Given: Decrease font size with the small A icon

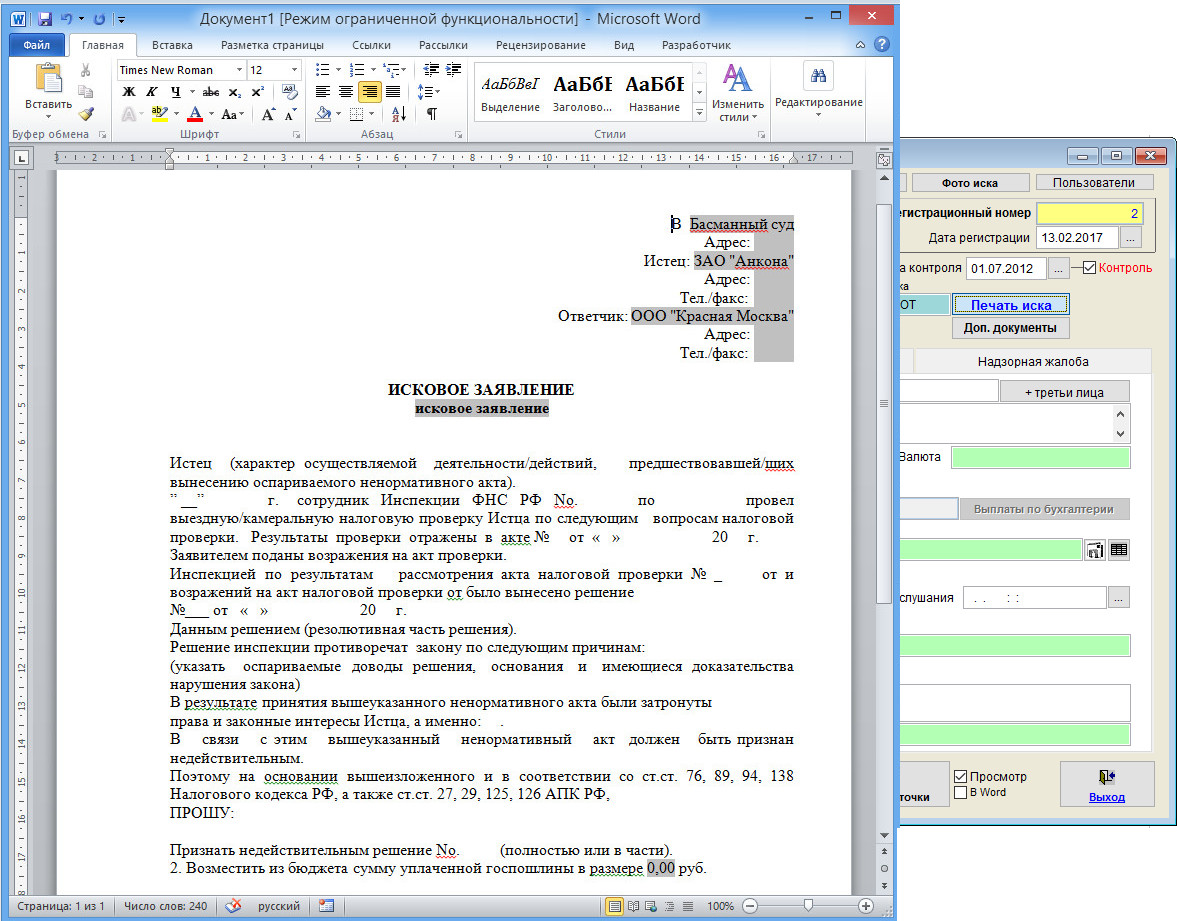Looking at the screenshot, I should click(290, 114).
